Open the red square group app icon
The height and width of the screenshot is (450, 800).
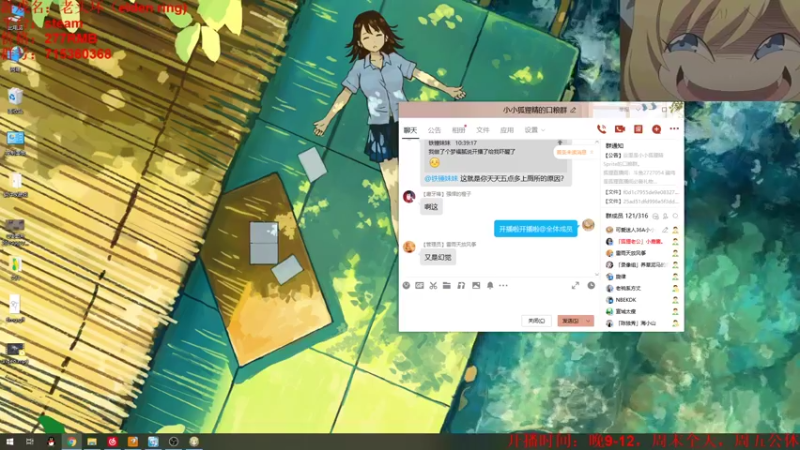[638, 129]
